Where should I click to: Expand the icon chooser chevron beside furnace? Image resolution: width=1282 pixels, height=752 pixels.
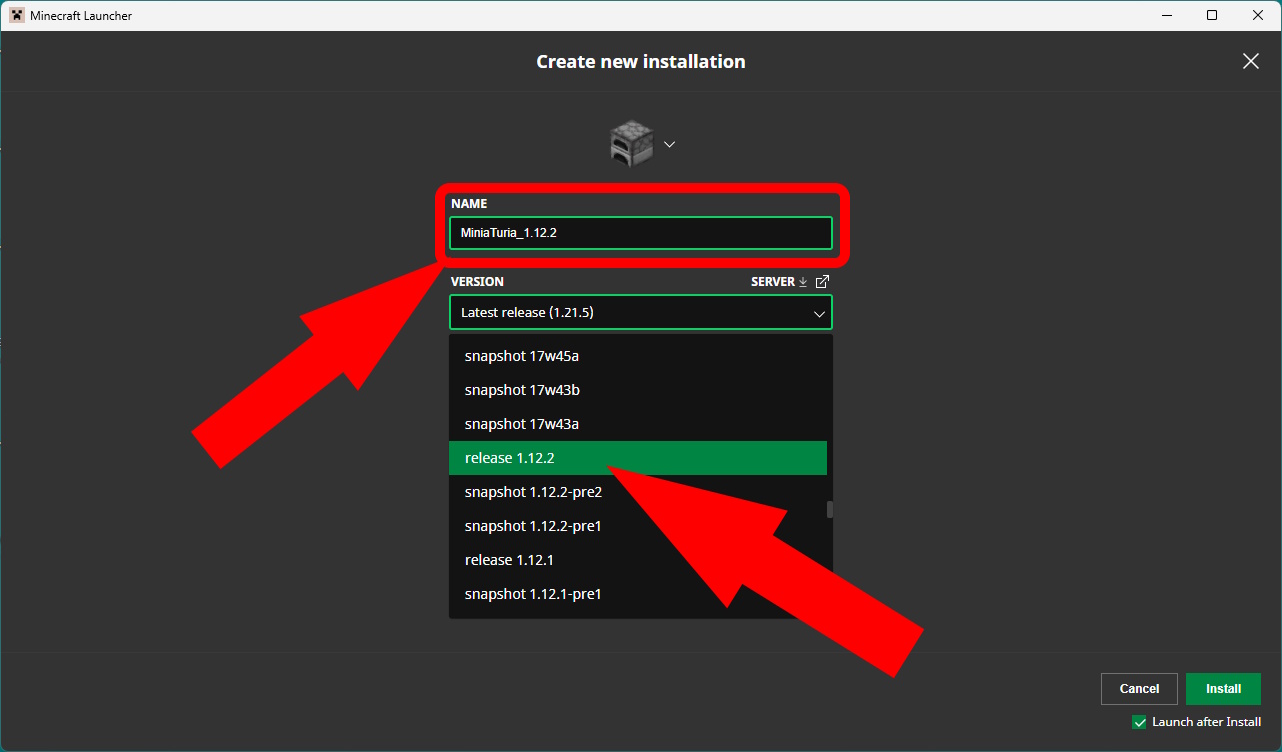coord(670,144)
